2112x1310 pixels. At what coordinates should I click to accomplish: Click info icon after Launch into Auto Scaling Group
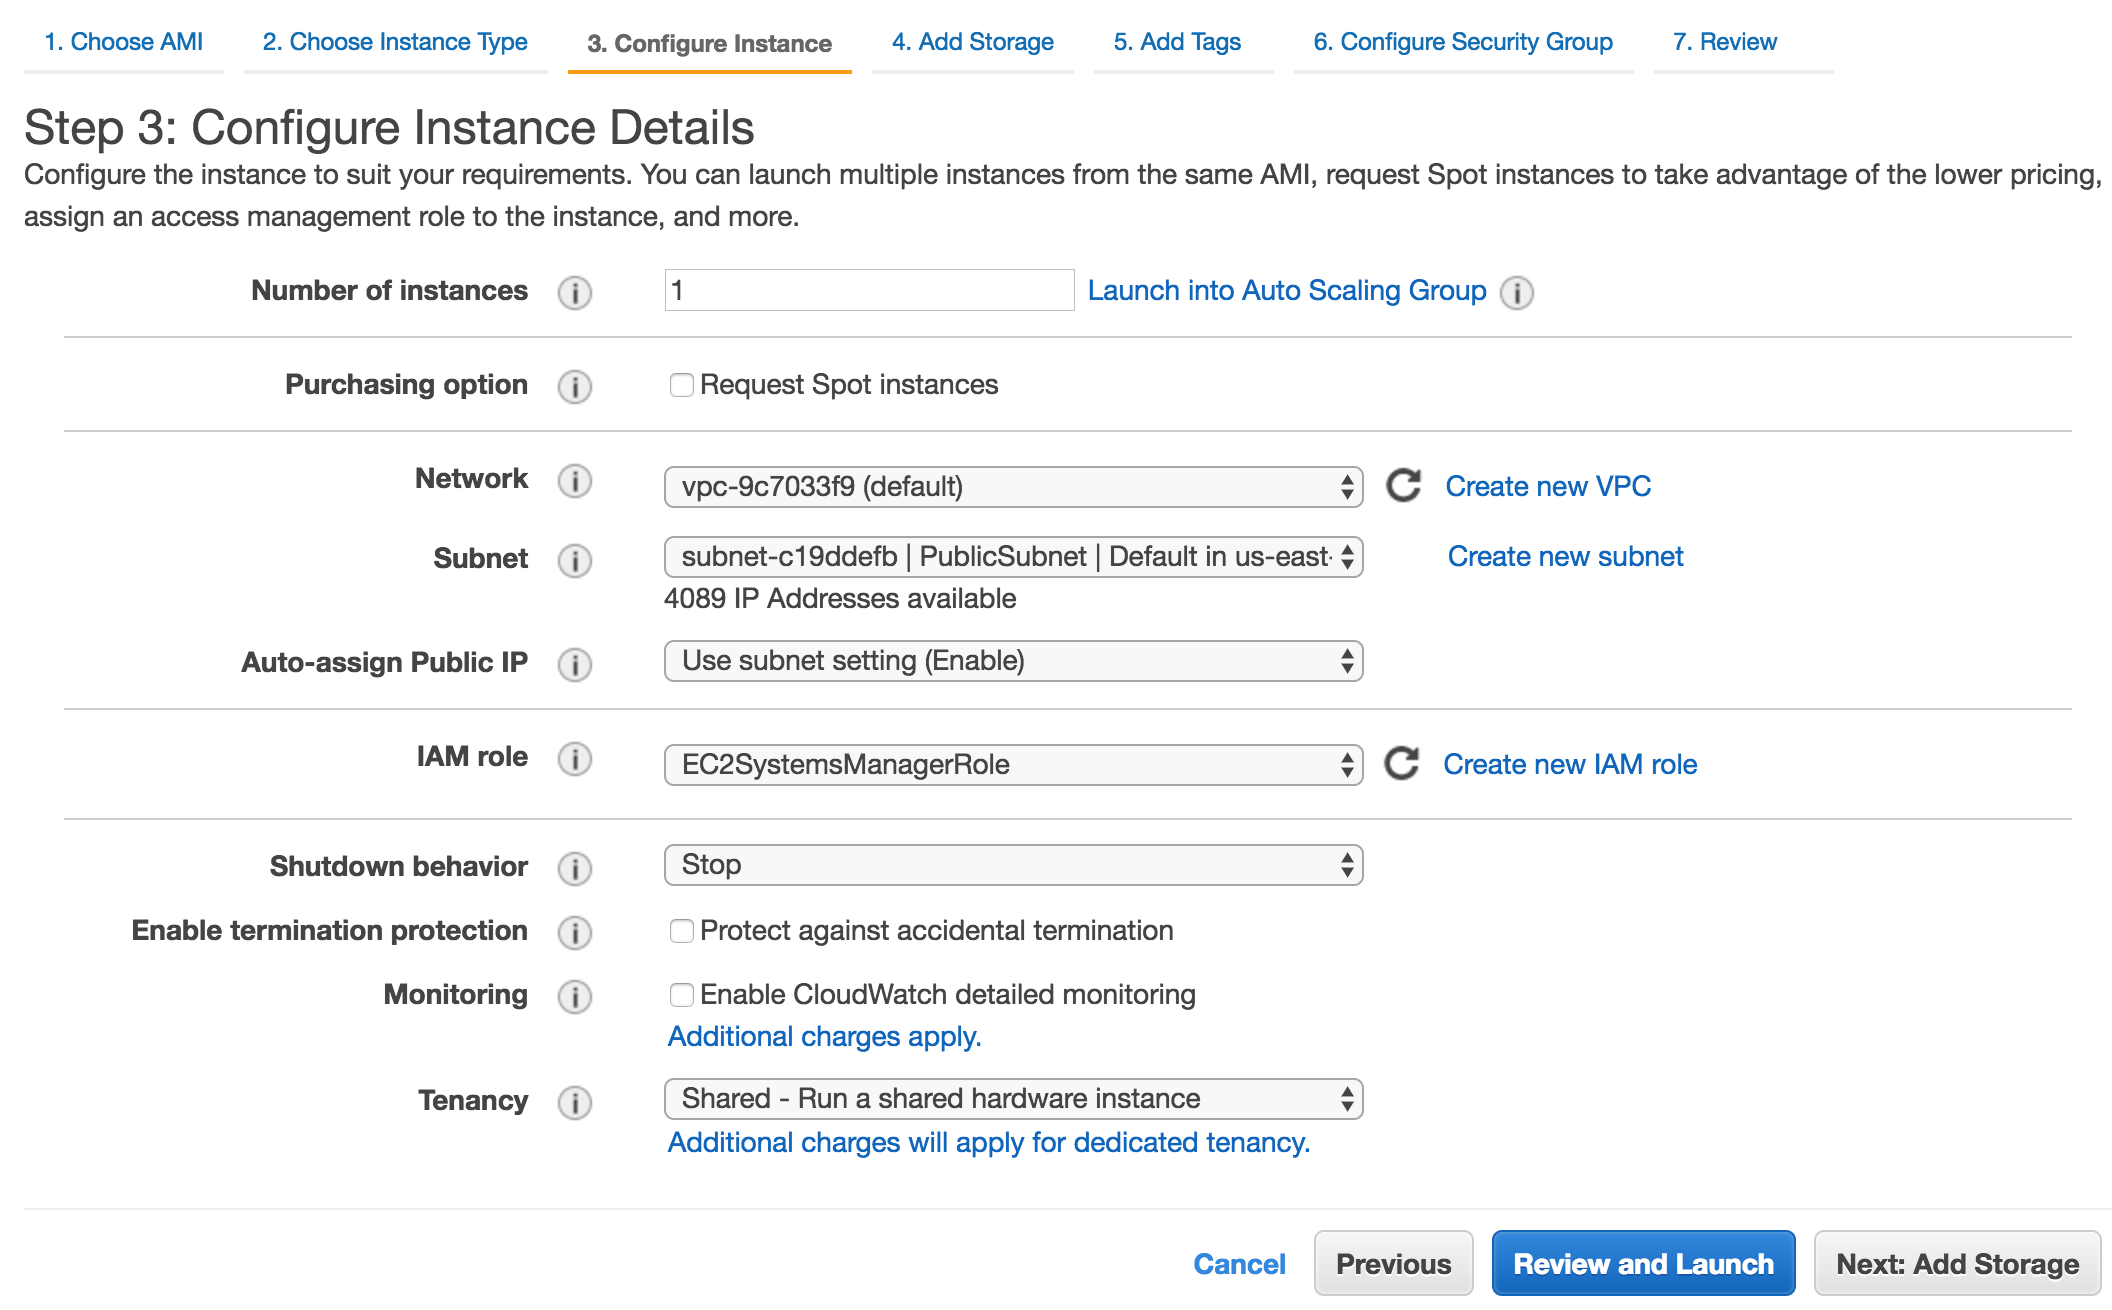pos(1516,292)
